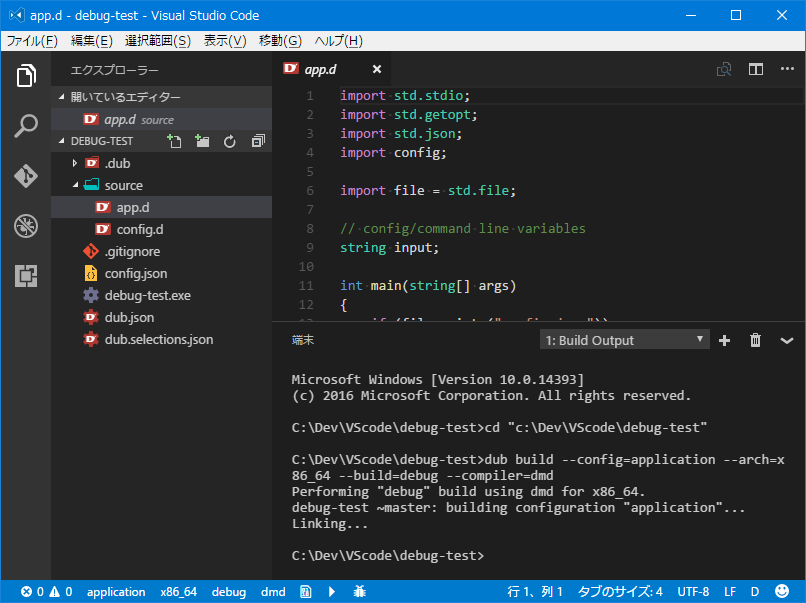
Task: Click the debug bug icon in status bar
Action: click(359, 592)
